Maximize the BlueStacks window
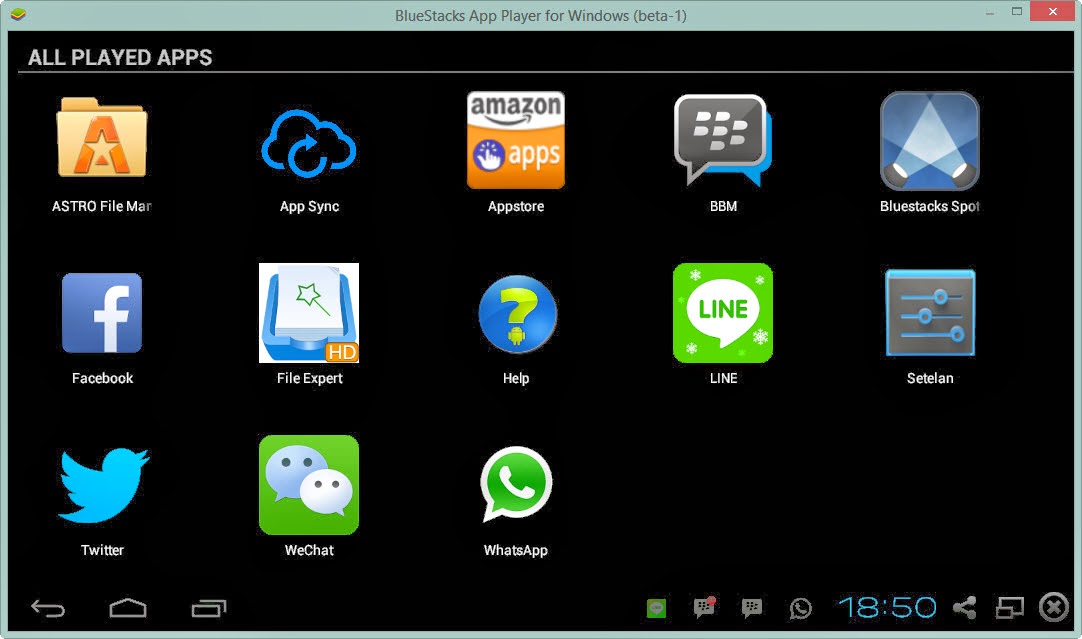The height and width of the screenshot is (639, 1082). pyautogui.click(x=1016, y=12)
